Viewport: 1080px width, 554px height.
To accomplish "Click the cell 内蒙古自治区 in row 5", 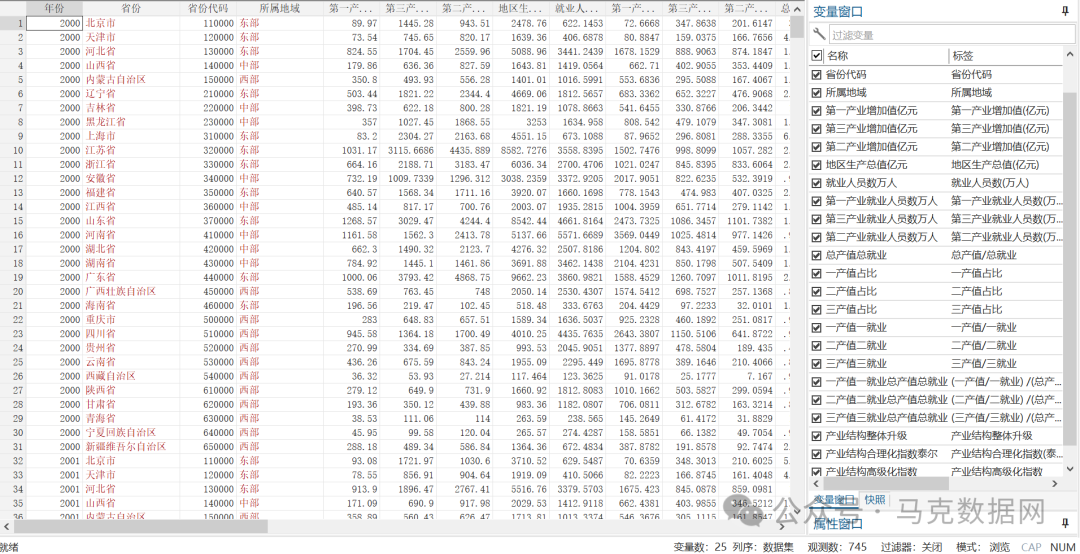I will pyautogui.click(x=131, y=79).
